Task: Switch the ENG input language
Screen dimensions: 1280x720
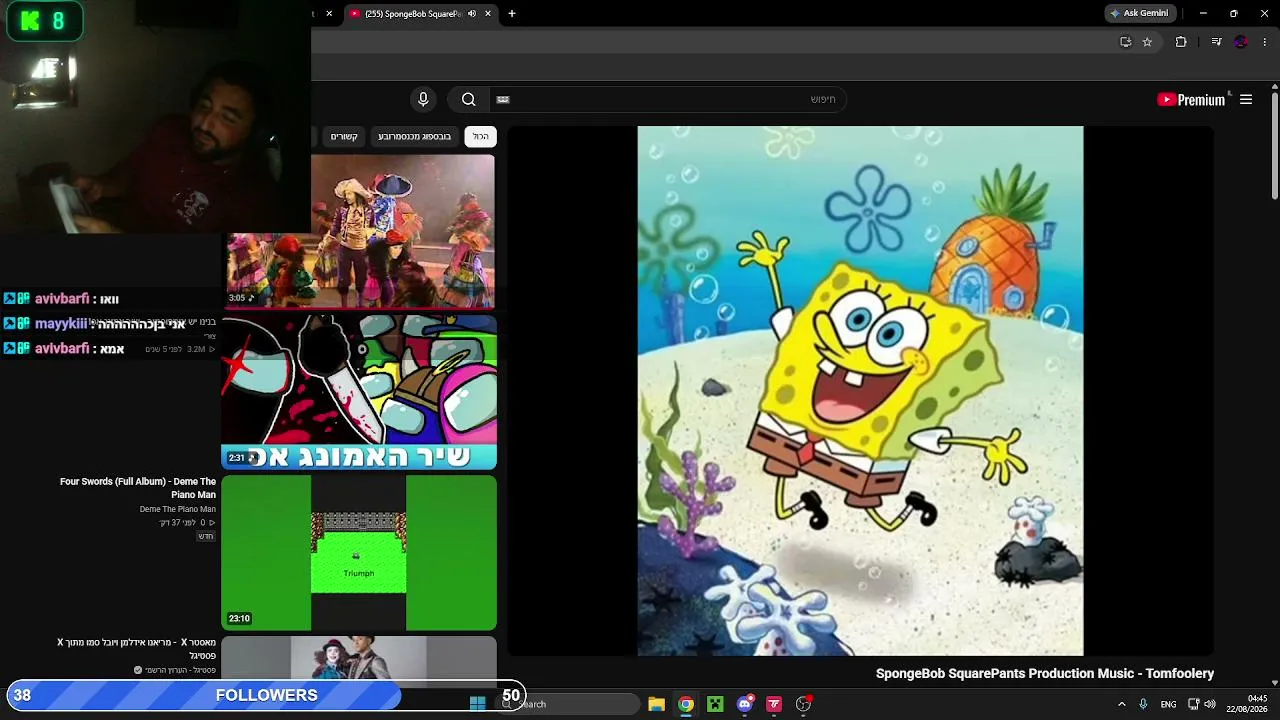Action: (1168, 704)
